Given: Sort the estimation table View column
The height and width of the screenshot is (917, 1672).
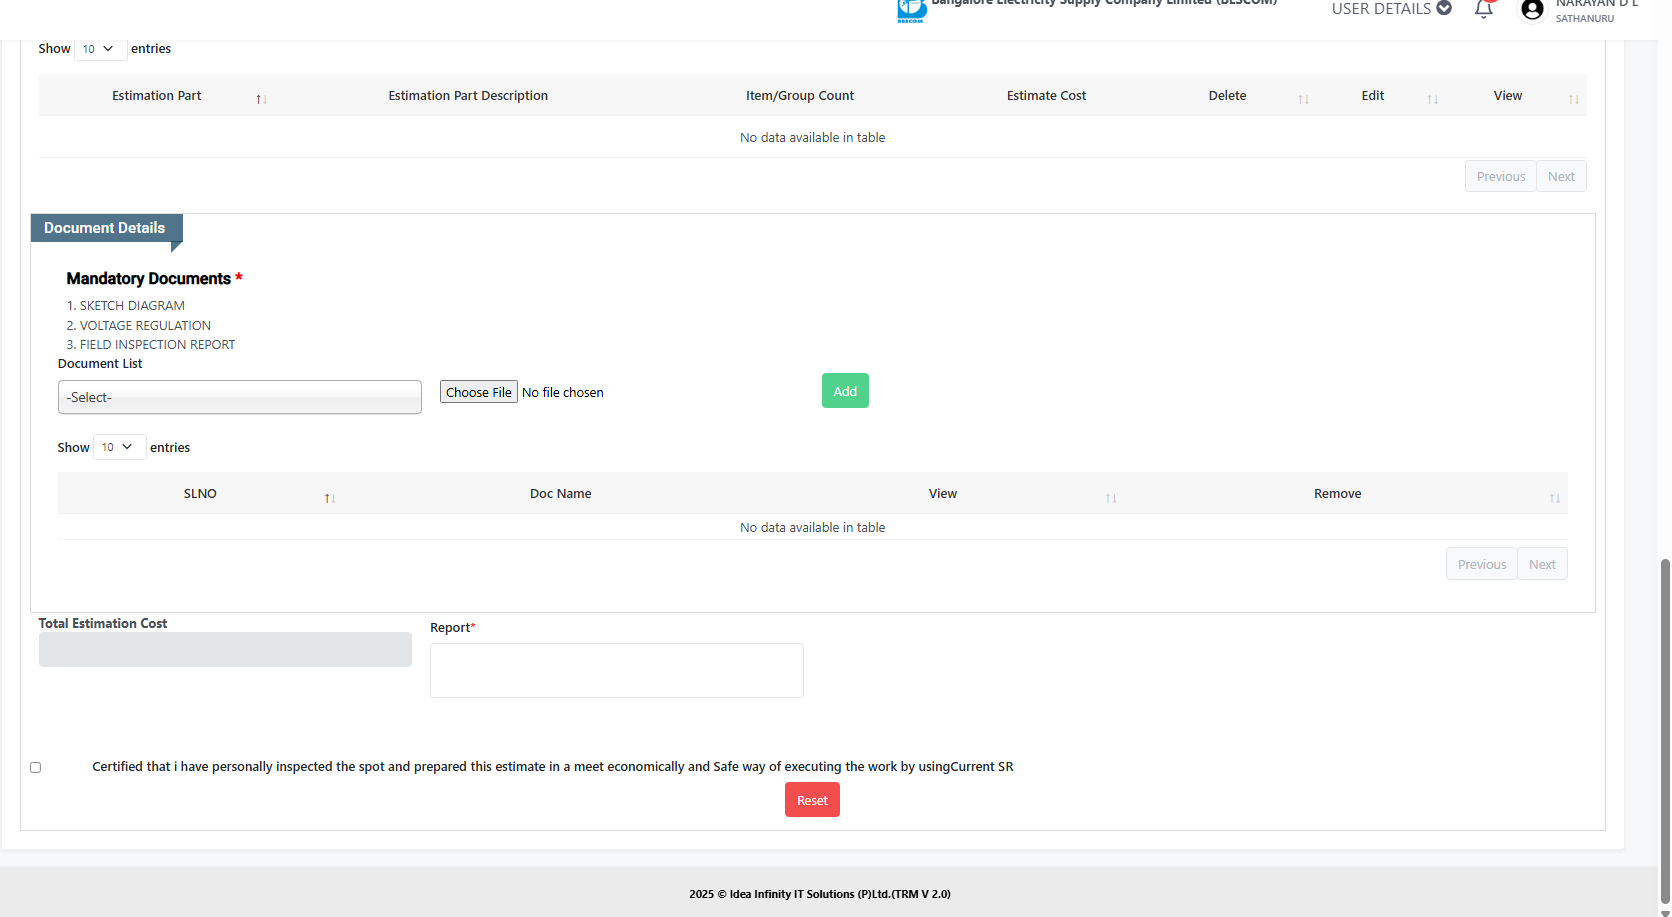Looking at the screenshot, I should point(1573,99).
